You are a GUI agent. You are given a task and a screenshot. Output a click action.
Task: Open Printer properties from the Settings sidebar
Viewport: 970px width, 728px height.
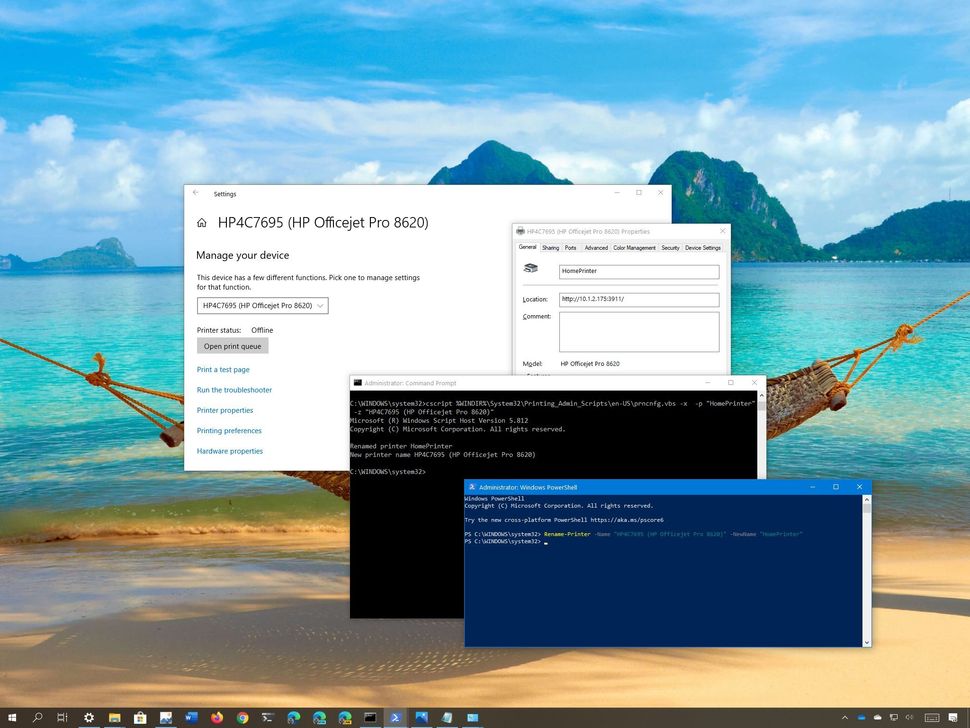point(225,410)
